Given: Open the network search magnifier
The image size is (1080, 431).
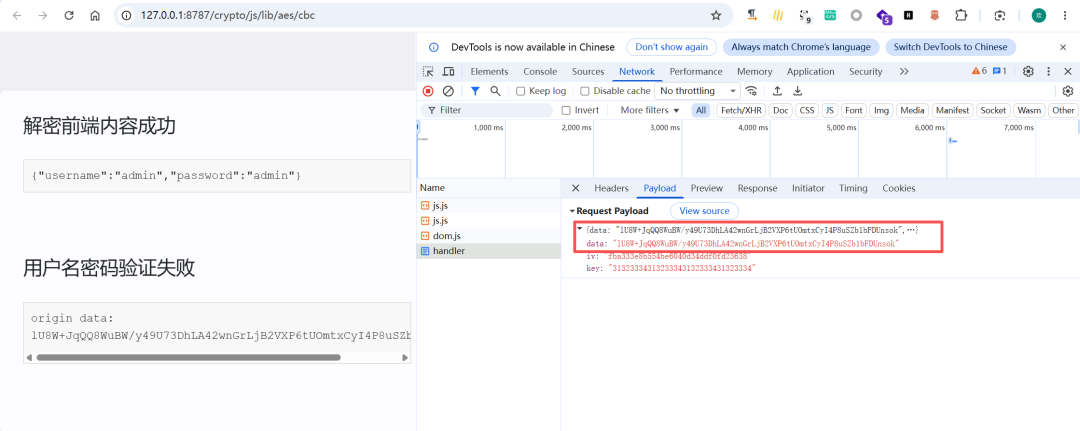Looking at the screenshot, I should [x=495, y=91].
